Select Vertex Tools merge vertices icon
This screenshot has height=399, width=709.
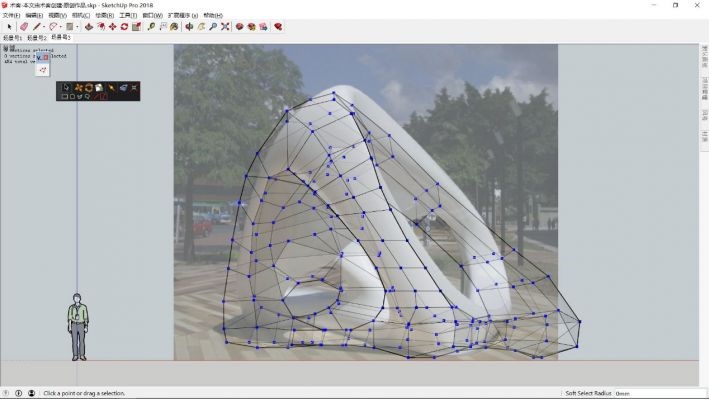[x=134, y=87]
